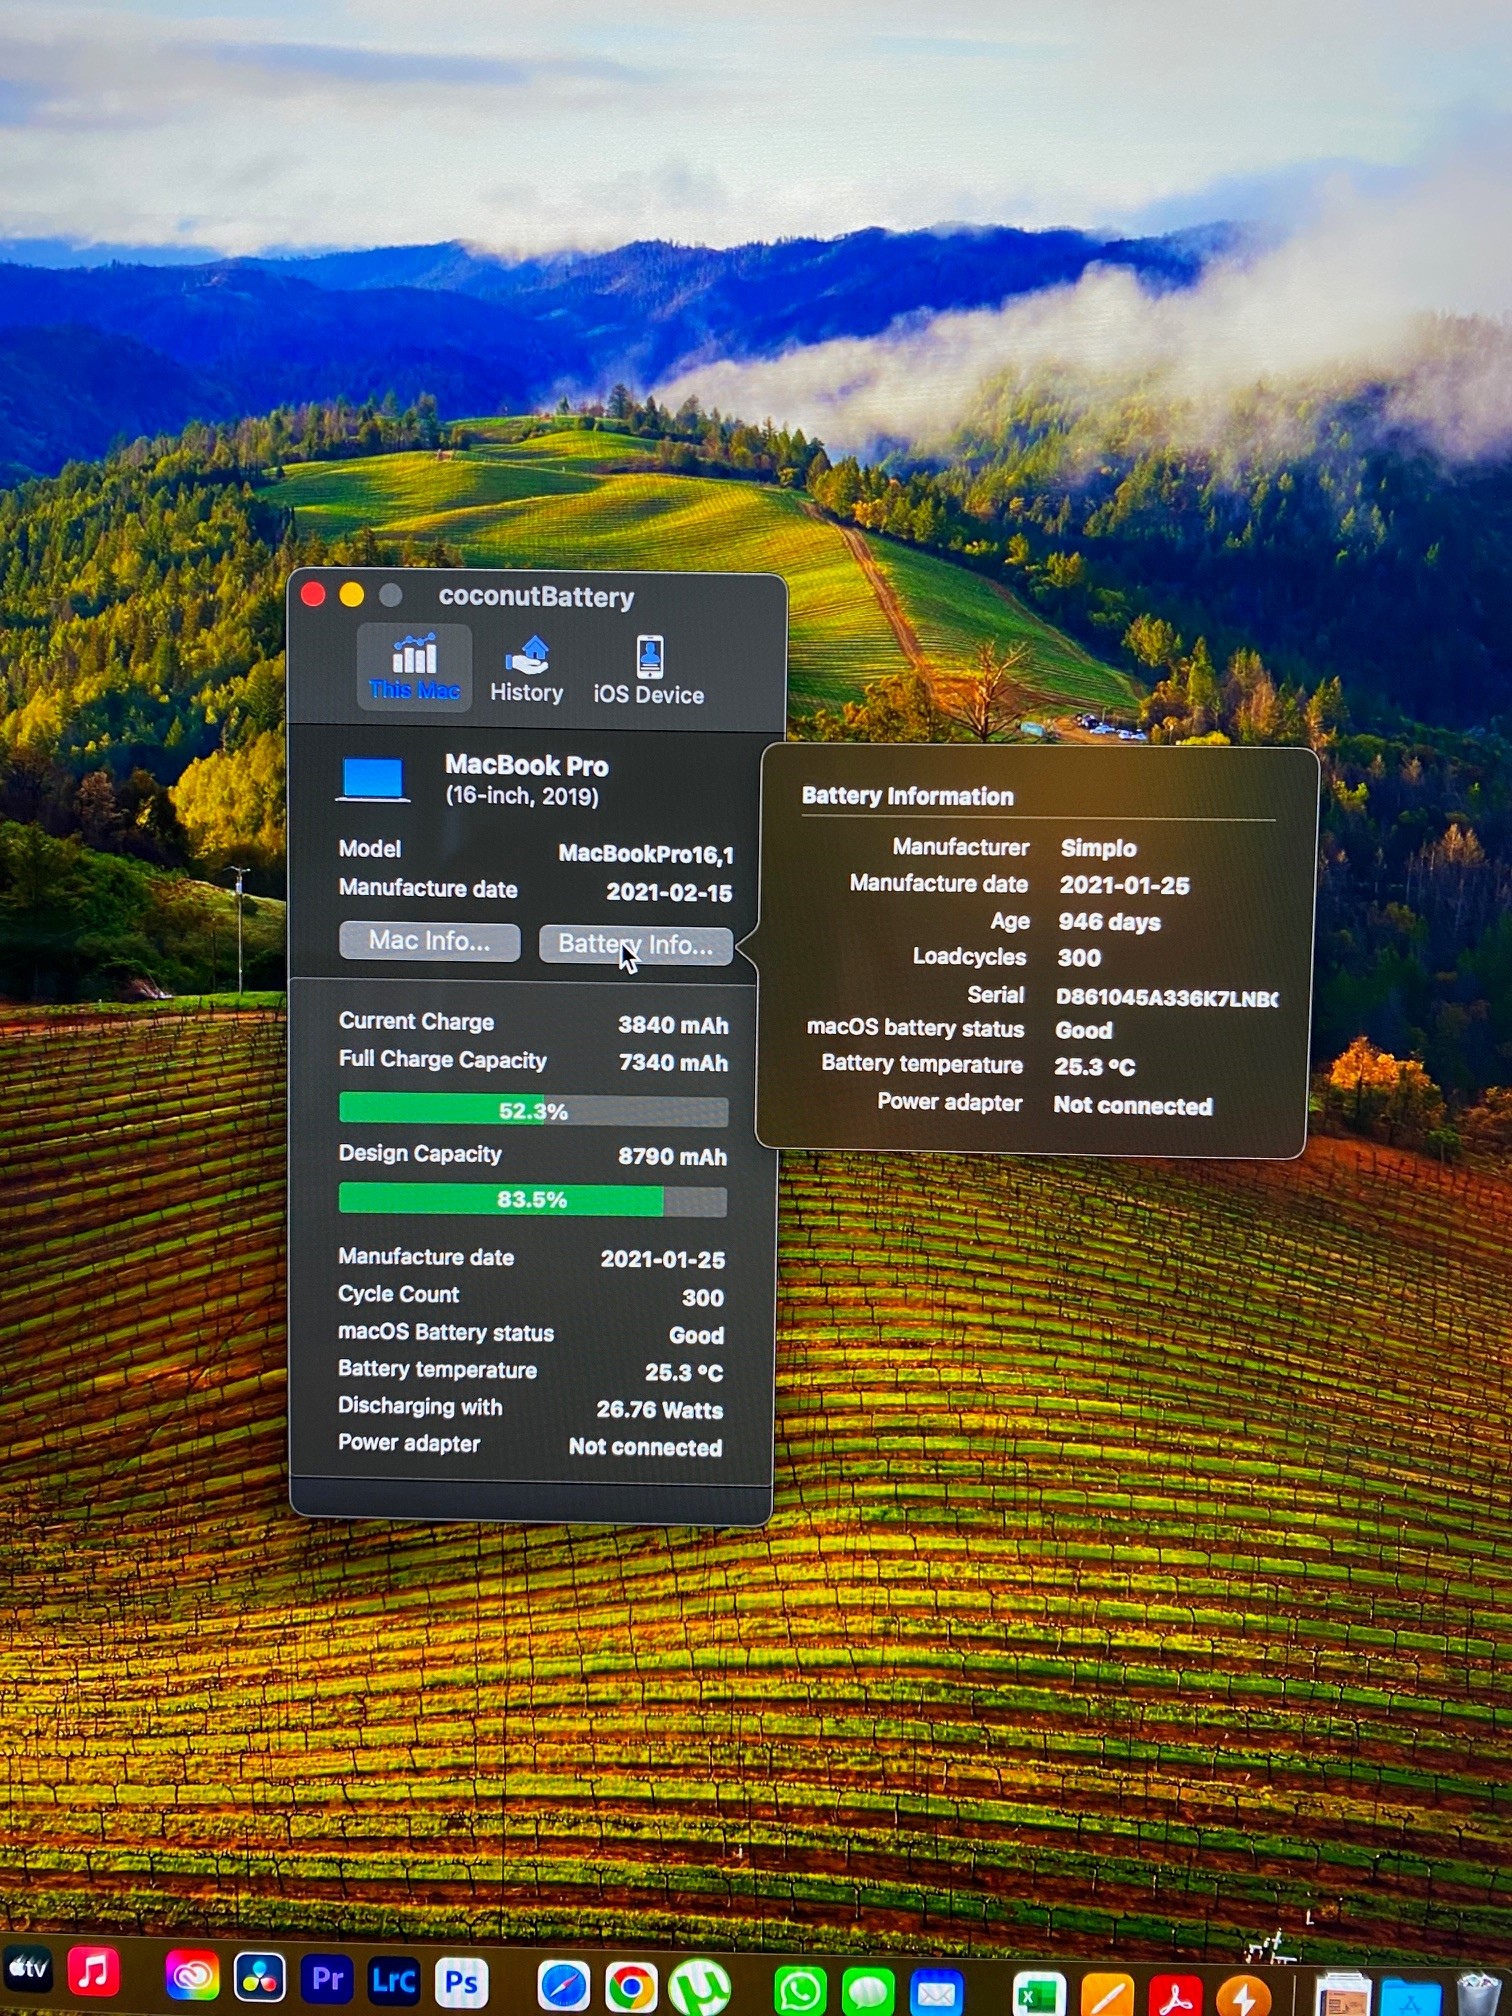Viewport: 1512px width, 2016px height.
Task: Open Apple Music from the dock
Action: (94, 1972)
